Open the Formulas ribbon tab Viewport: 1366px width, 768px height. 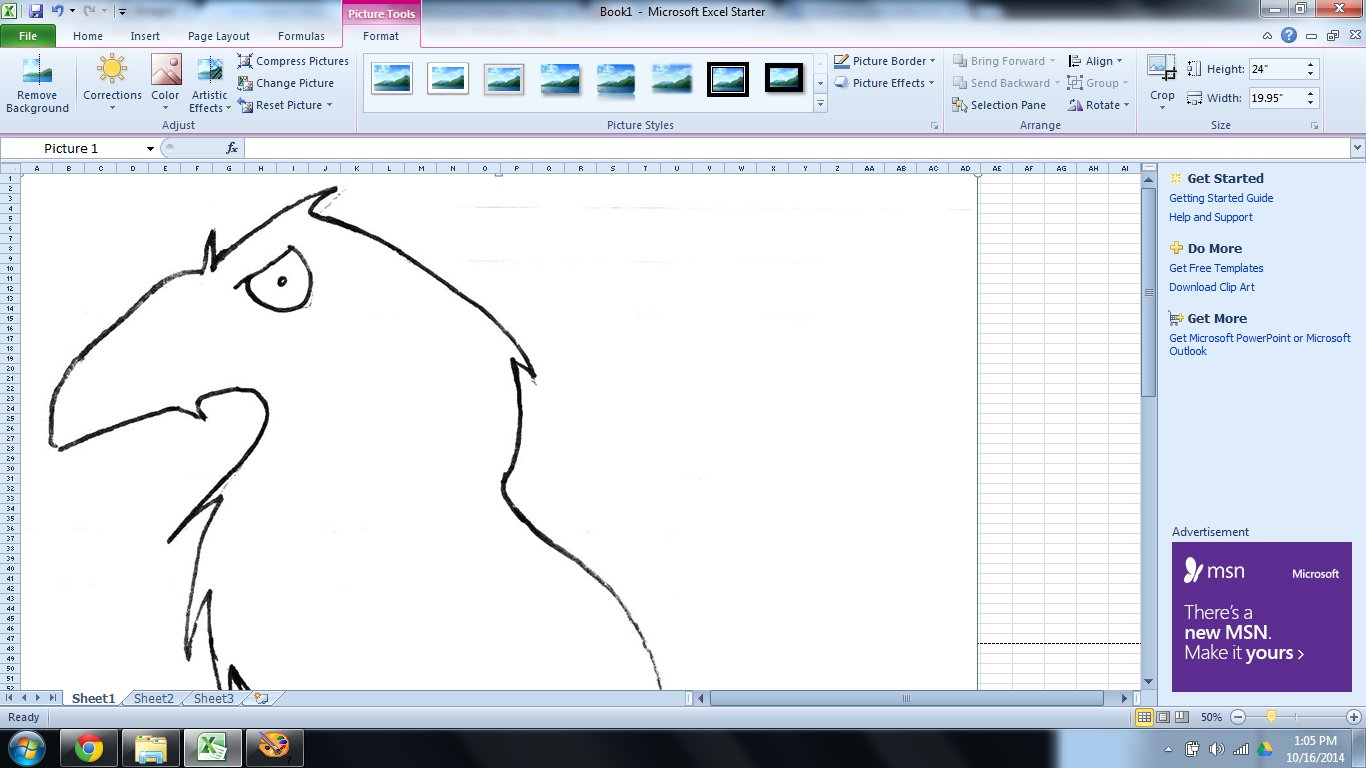coord(301,35)
